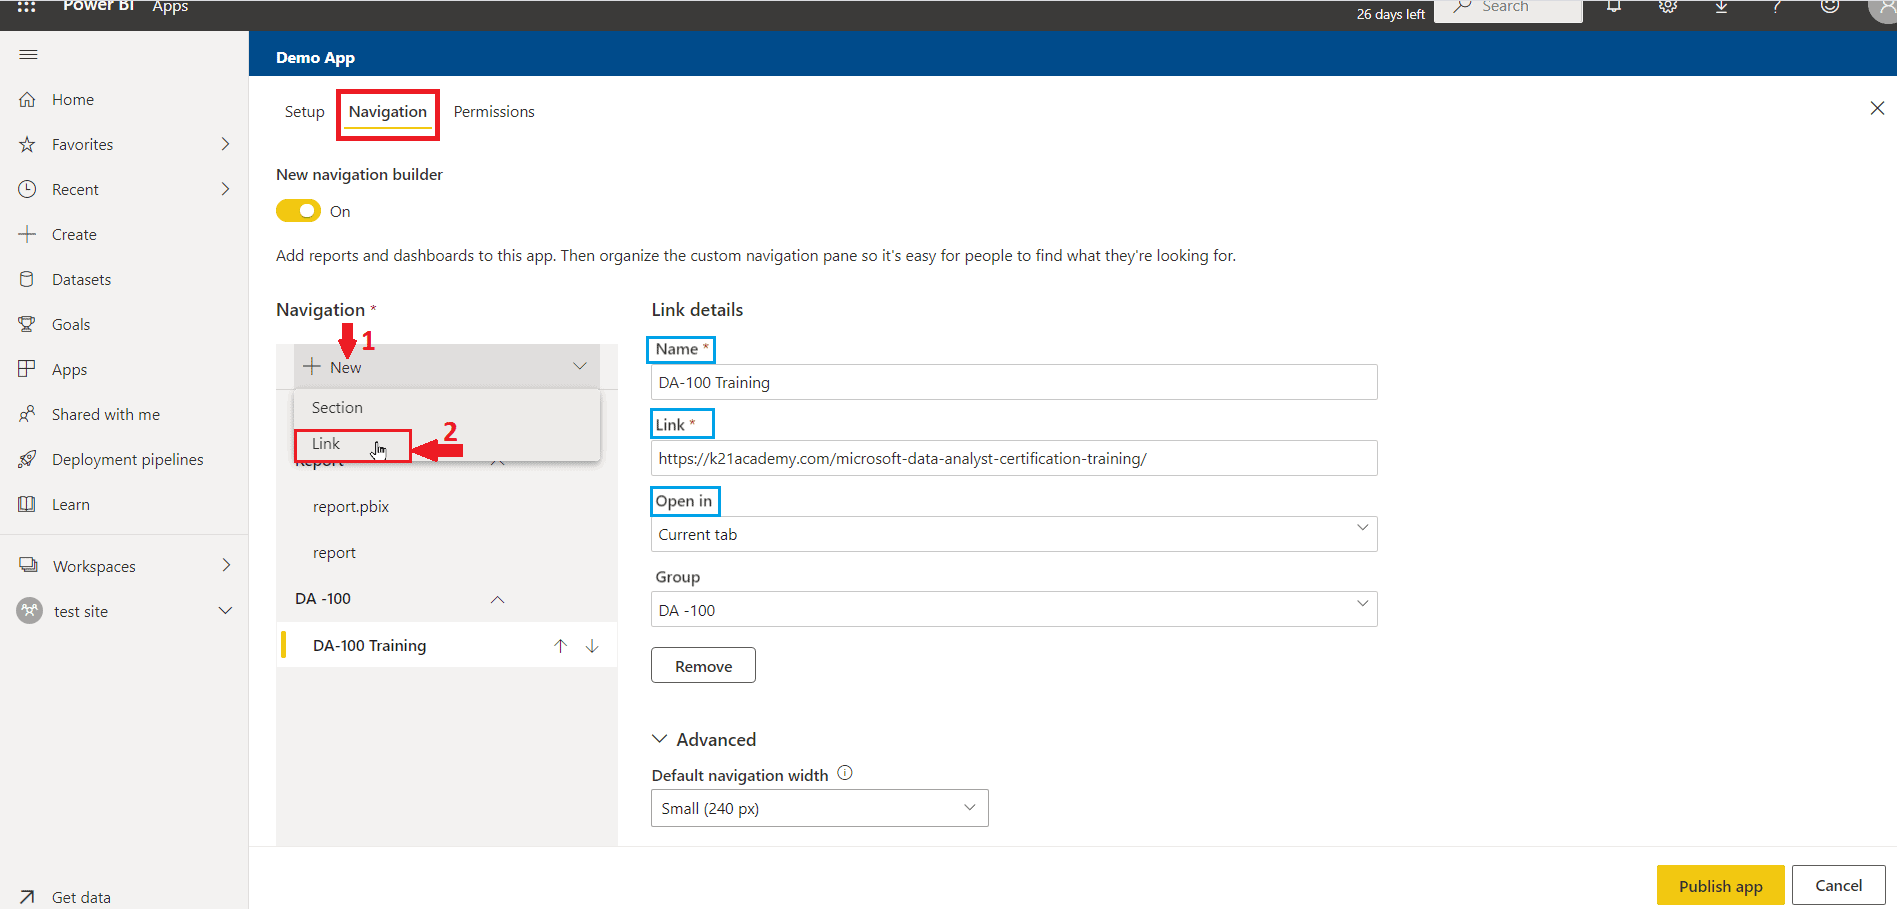Open the Learn book icon
1897x909 pixels.
(x=27, y=504)
